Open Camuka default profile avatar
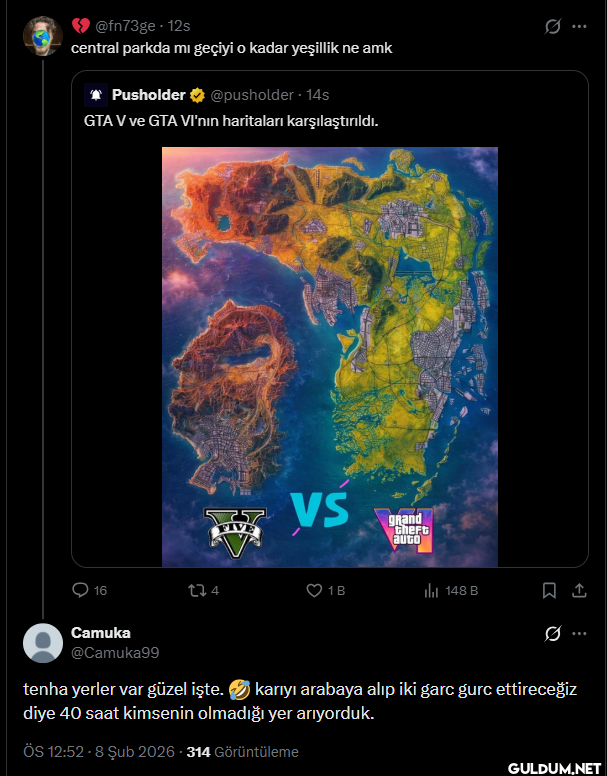The height and width of the screenshot is (776, 607). [43, 643]
